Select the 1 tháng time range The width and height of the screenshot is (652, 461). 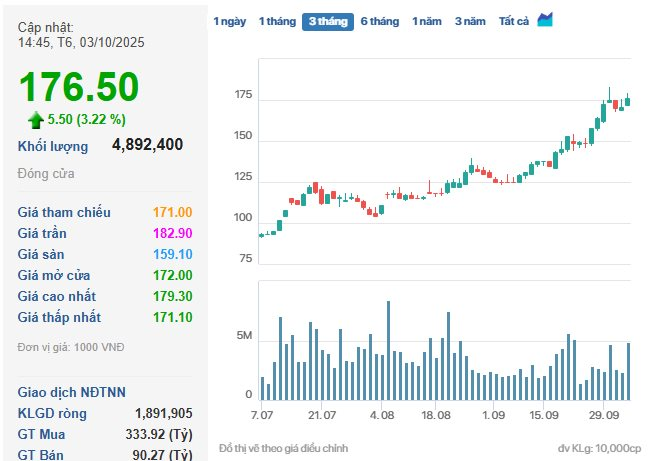click(x=276, y=21)
